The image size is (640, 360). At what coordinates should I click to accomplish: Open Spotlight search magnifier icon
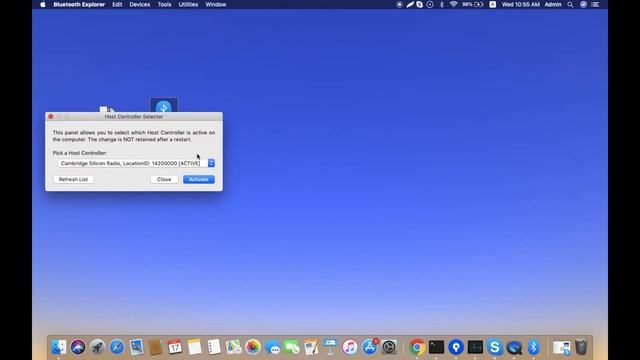[x=570, y=4]
